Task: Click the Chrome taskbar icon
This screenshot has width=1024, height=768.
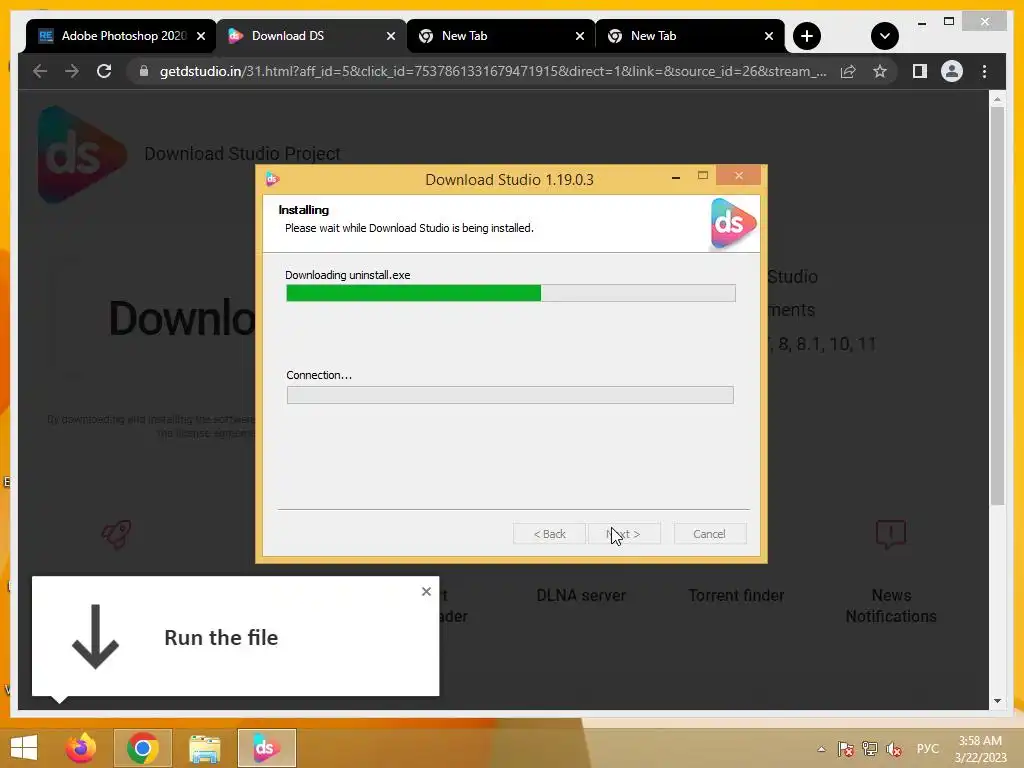Action: coord(143,748)
